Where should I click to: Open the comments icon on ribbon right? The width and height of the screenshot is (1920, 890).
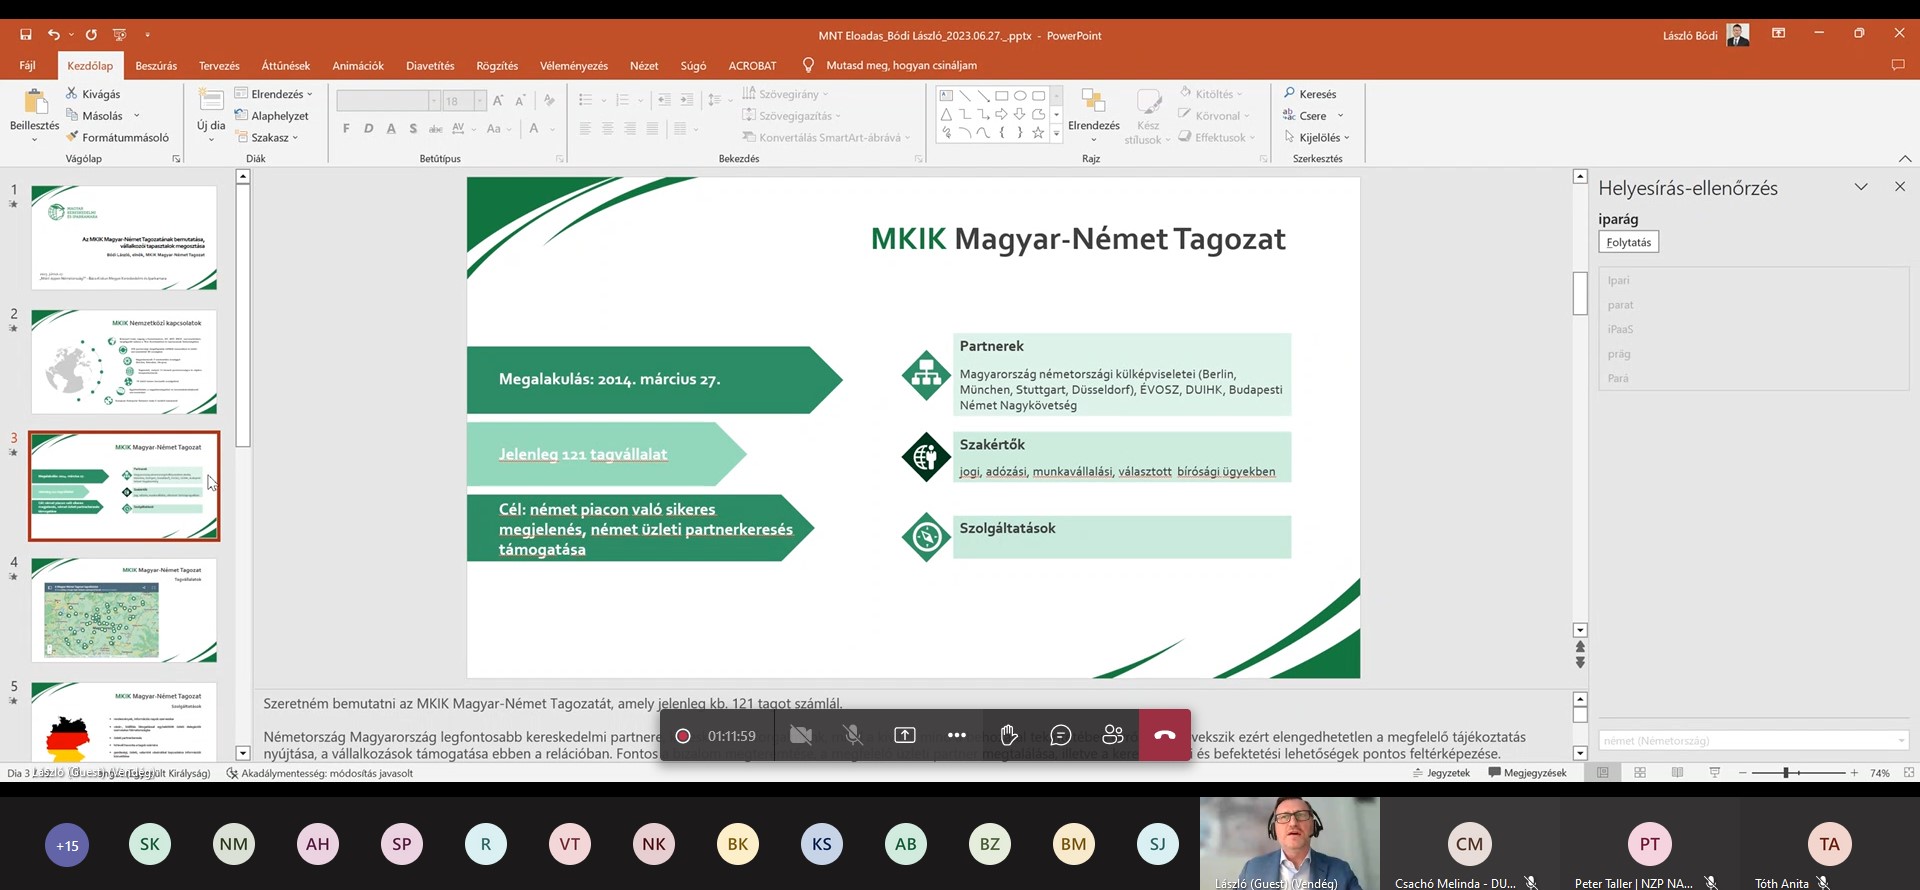(x=1898, y=65)
